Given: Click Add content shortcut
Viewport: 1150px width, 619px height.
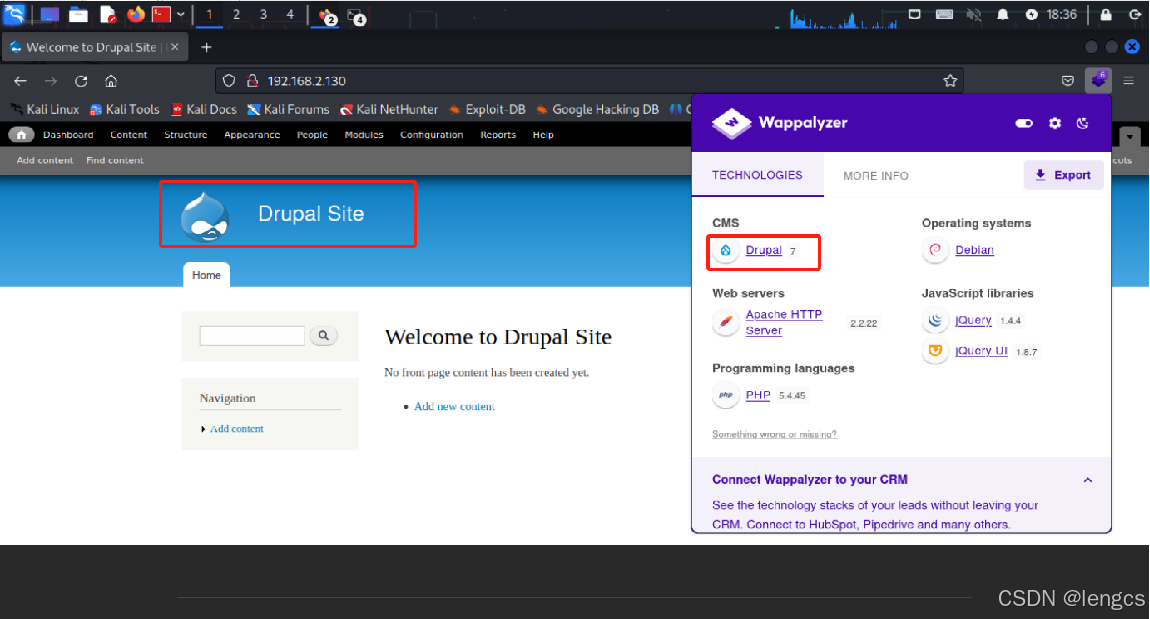Looking at the screenshot, I should pyautogui.click(x=45, y=160).
